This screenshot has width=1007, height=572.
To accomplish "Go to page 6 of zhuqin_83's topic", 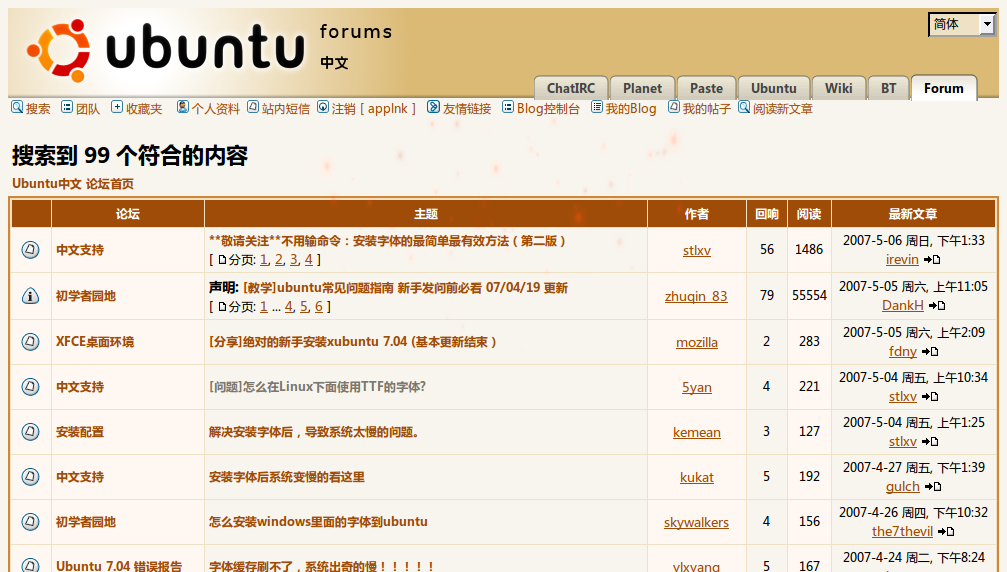I will (319, 307).
